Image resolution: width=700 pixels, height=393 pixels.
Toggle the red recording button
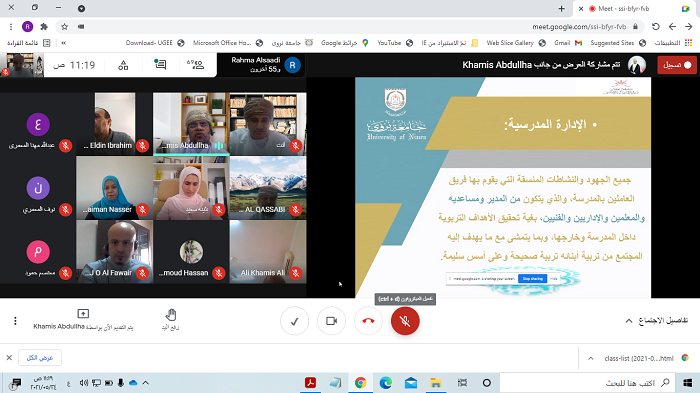click(x=677, y=65)
